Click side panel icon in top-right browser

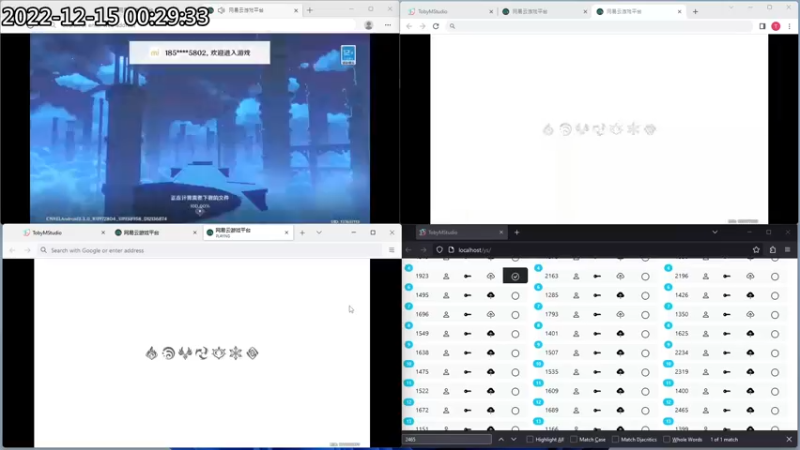click(x=762, y=26)
